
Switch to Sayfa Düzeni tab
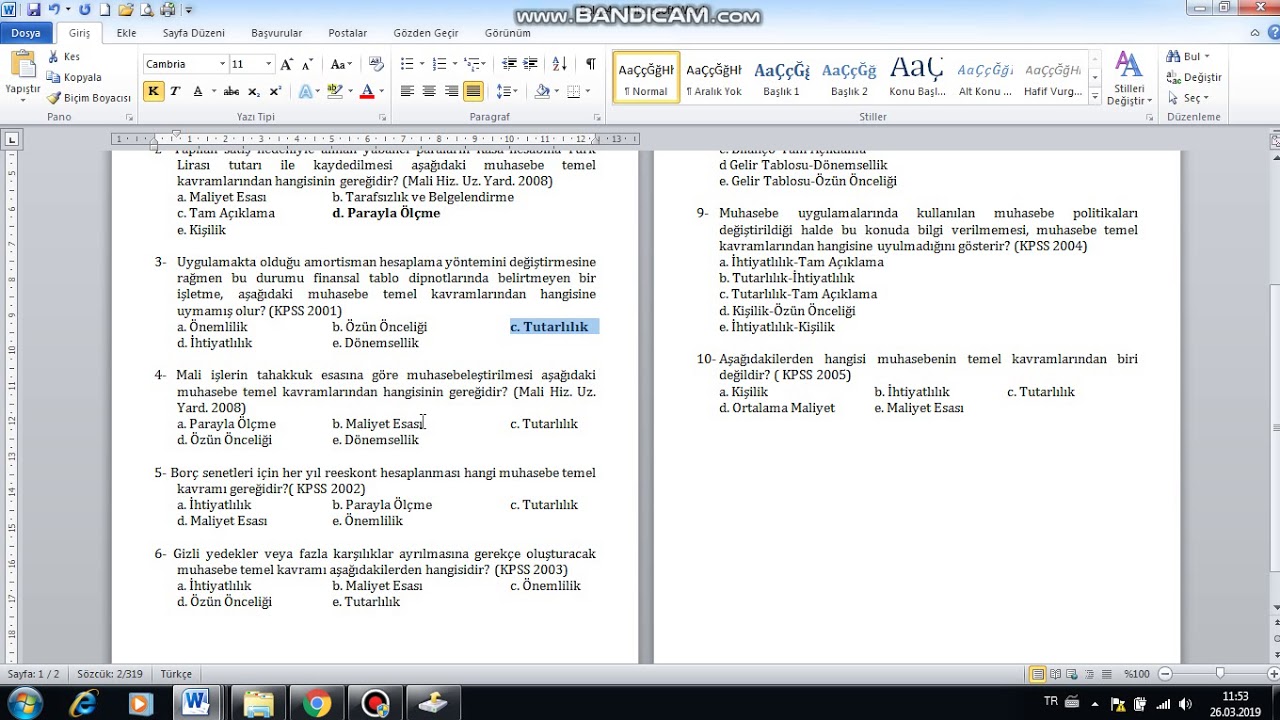194,33
